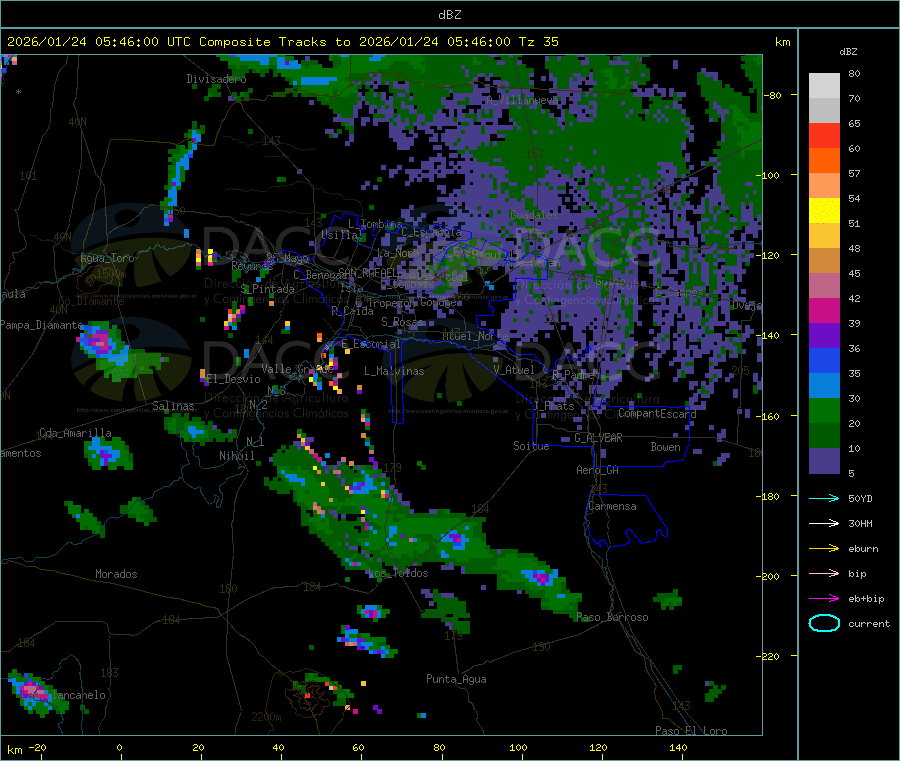Click the 'Atuel_Norte' place label
The height and width of the screenshot is (761, 900).
(x=475, y=336)
